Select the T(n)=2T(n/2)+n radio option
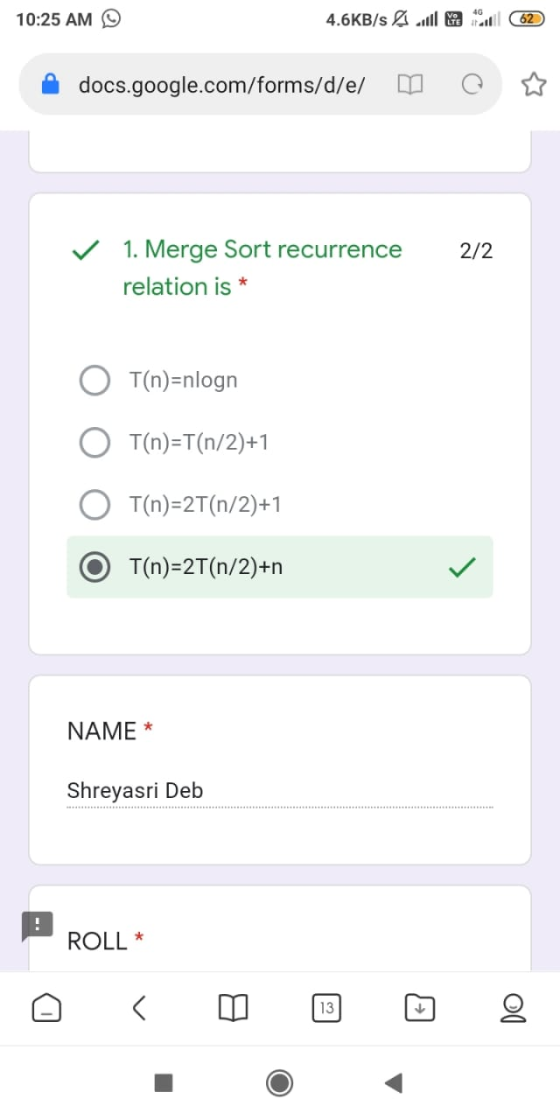This screenshot has height=1120, width=560. point(95,567)
